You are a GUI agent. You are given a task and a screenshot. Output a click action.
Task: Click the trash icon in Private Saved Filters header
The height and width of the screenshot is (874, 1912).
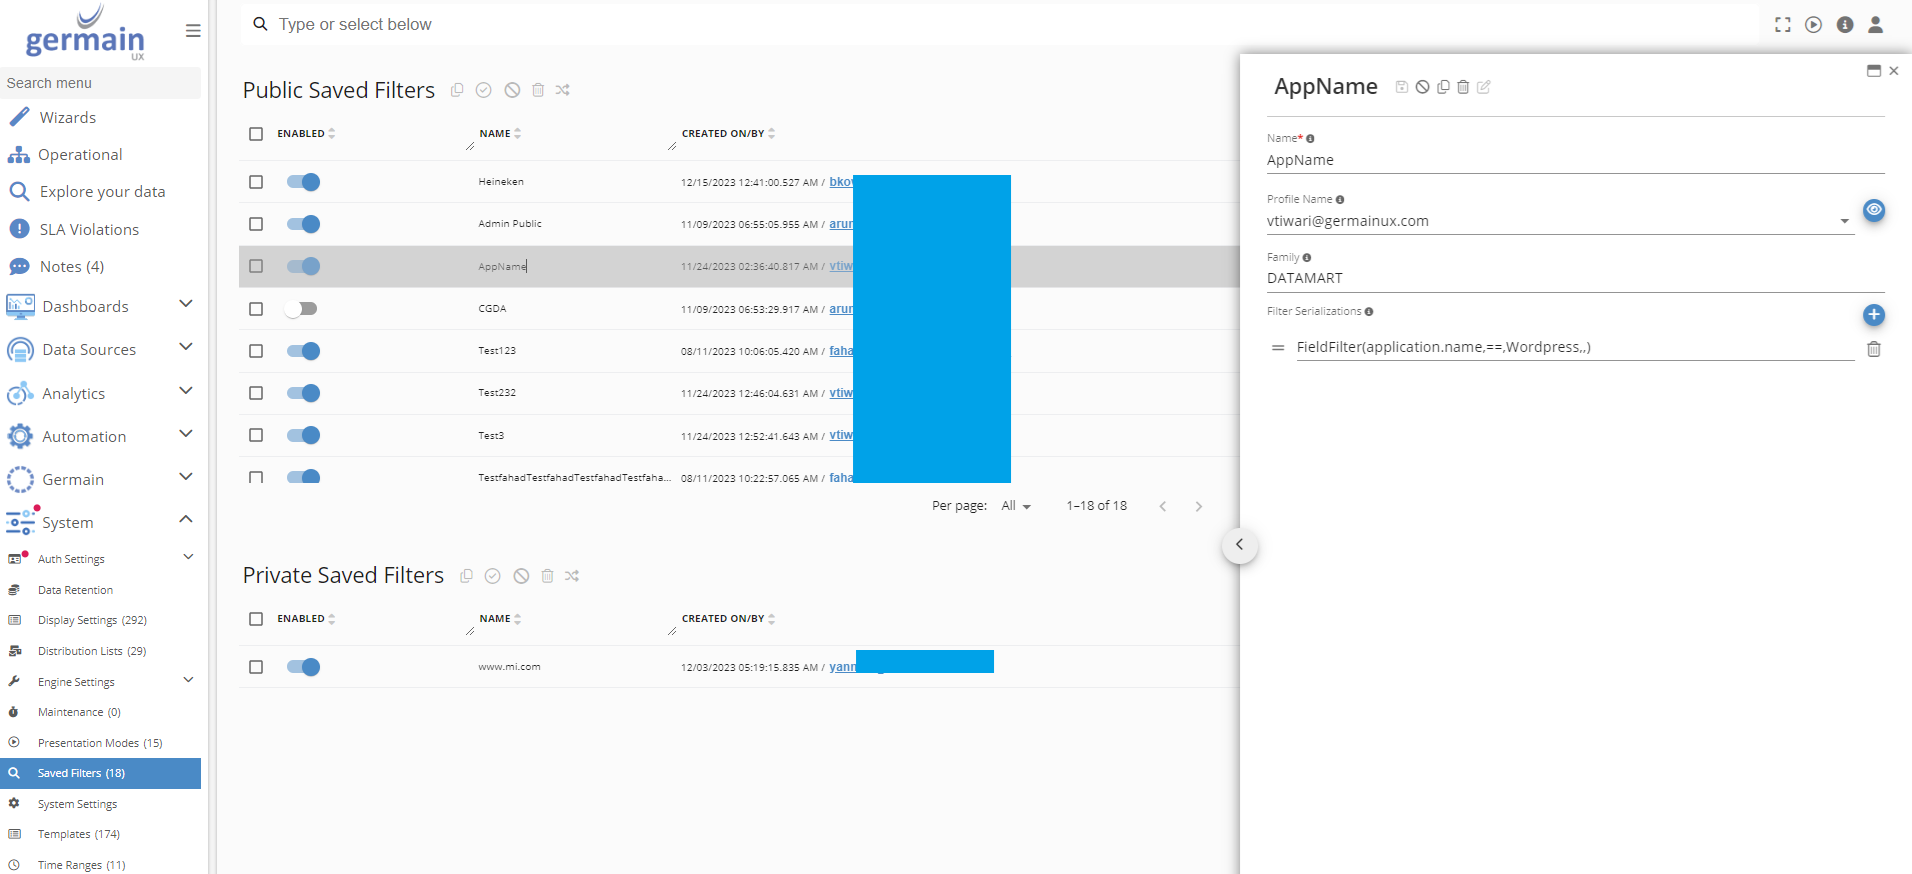point(547,576)
